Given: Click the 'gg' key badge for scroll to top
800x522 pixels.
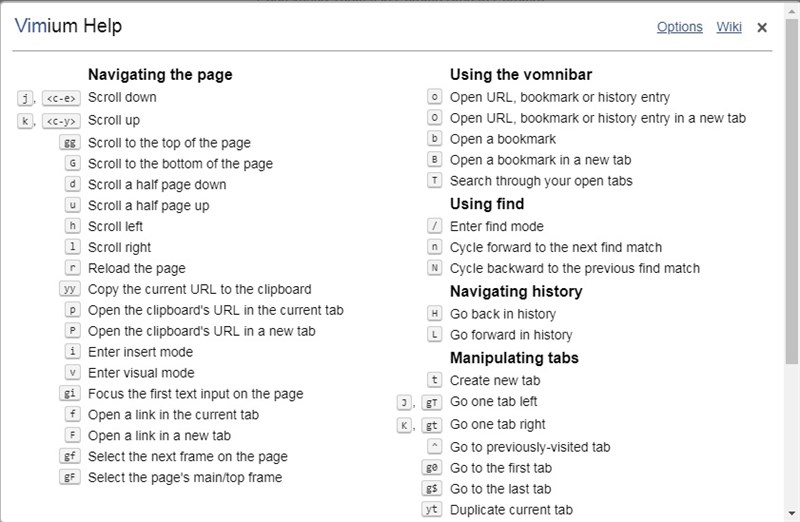Looking at the screenshot, I should click(70, 143).
